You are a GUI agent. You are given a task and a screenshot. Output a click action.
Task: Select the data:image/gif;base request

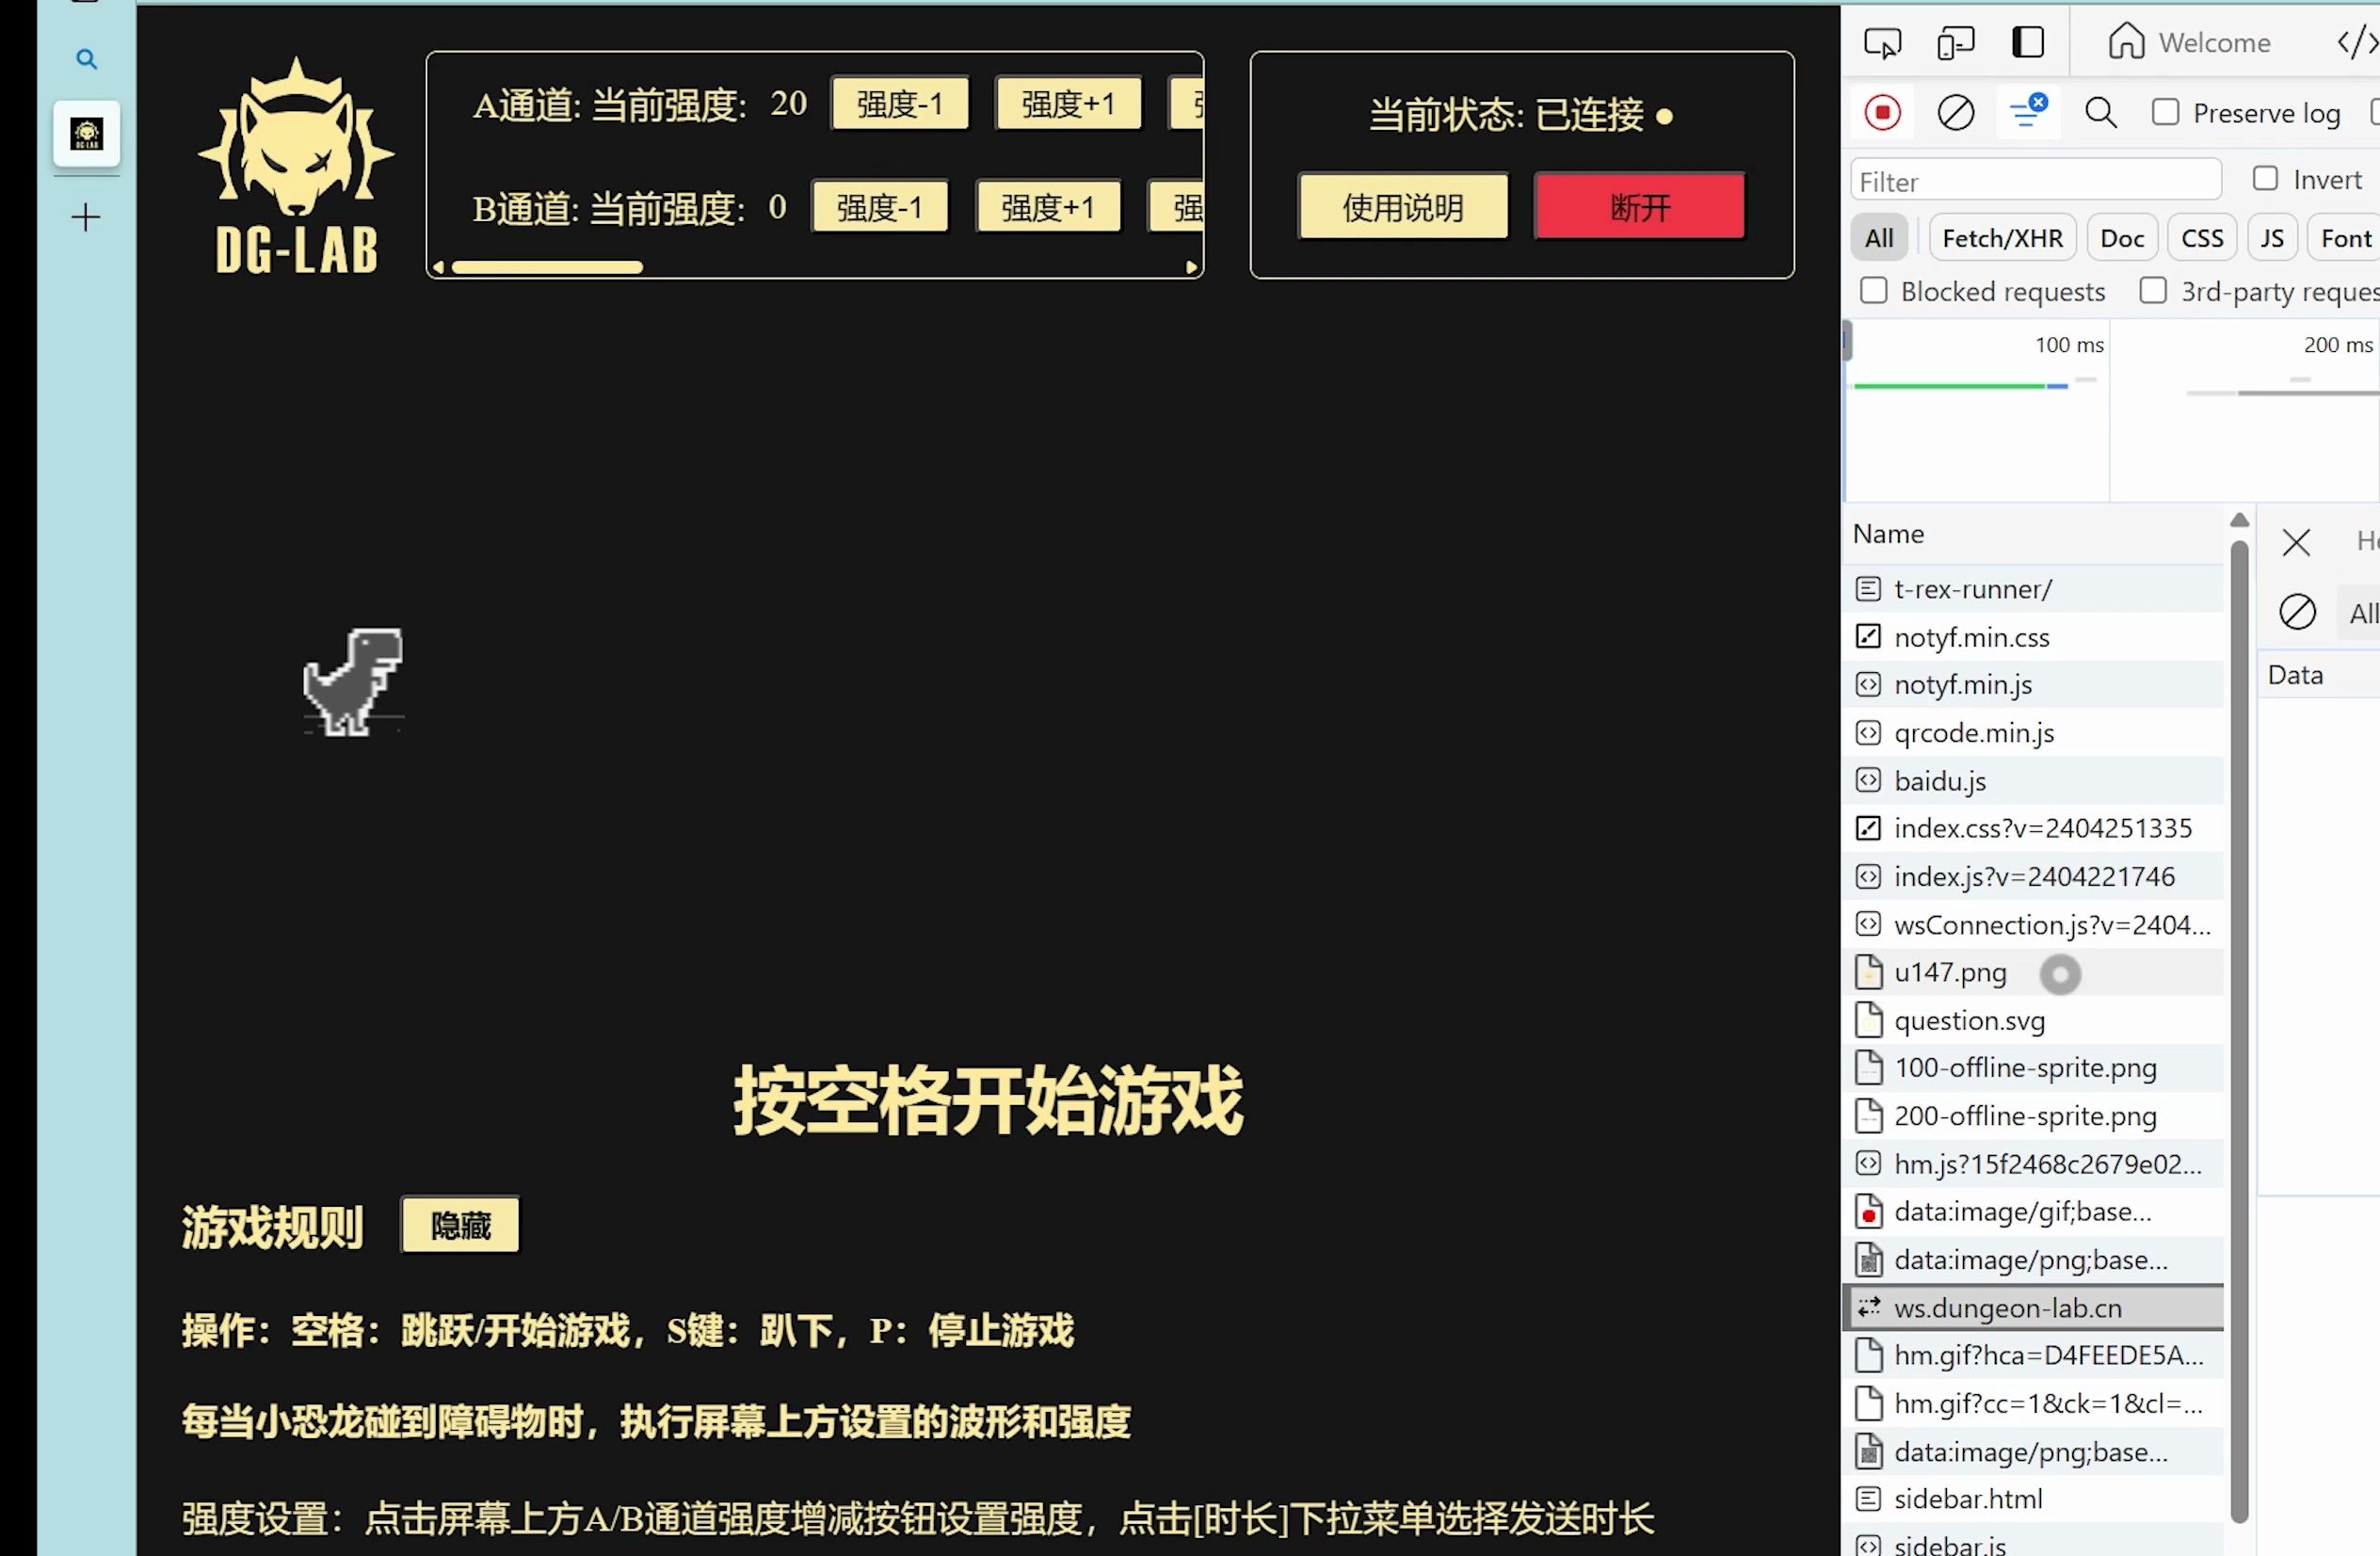(x=2033, y=1212)
